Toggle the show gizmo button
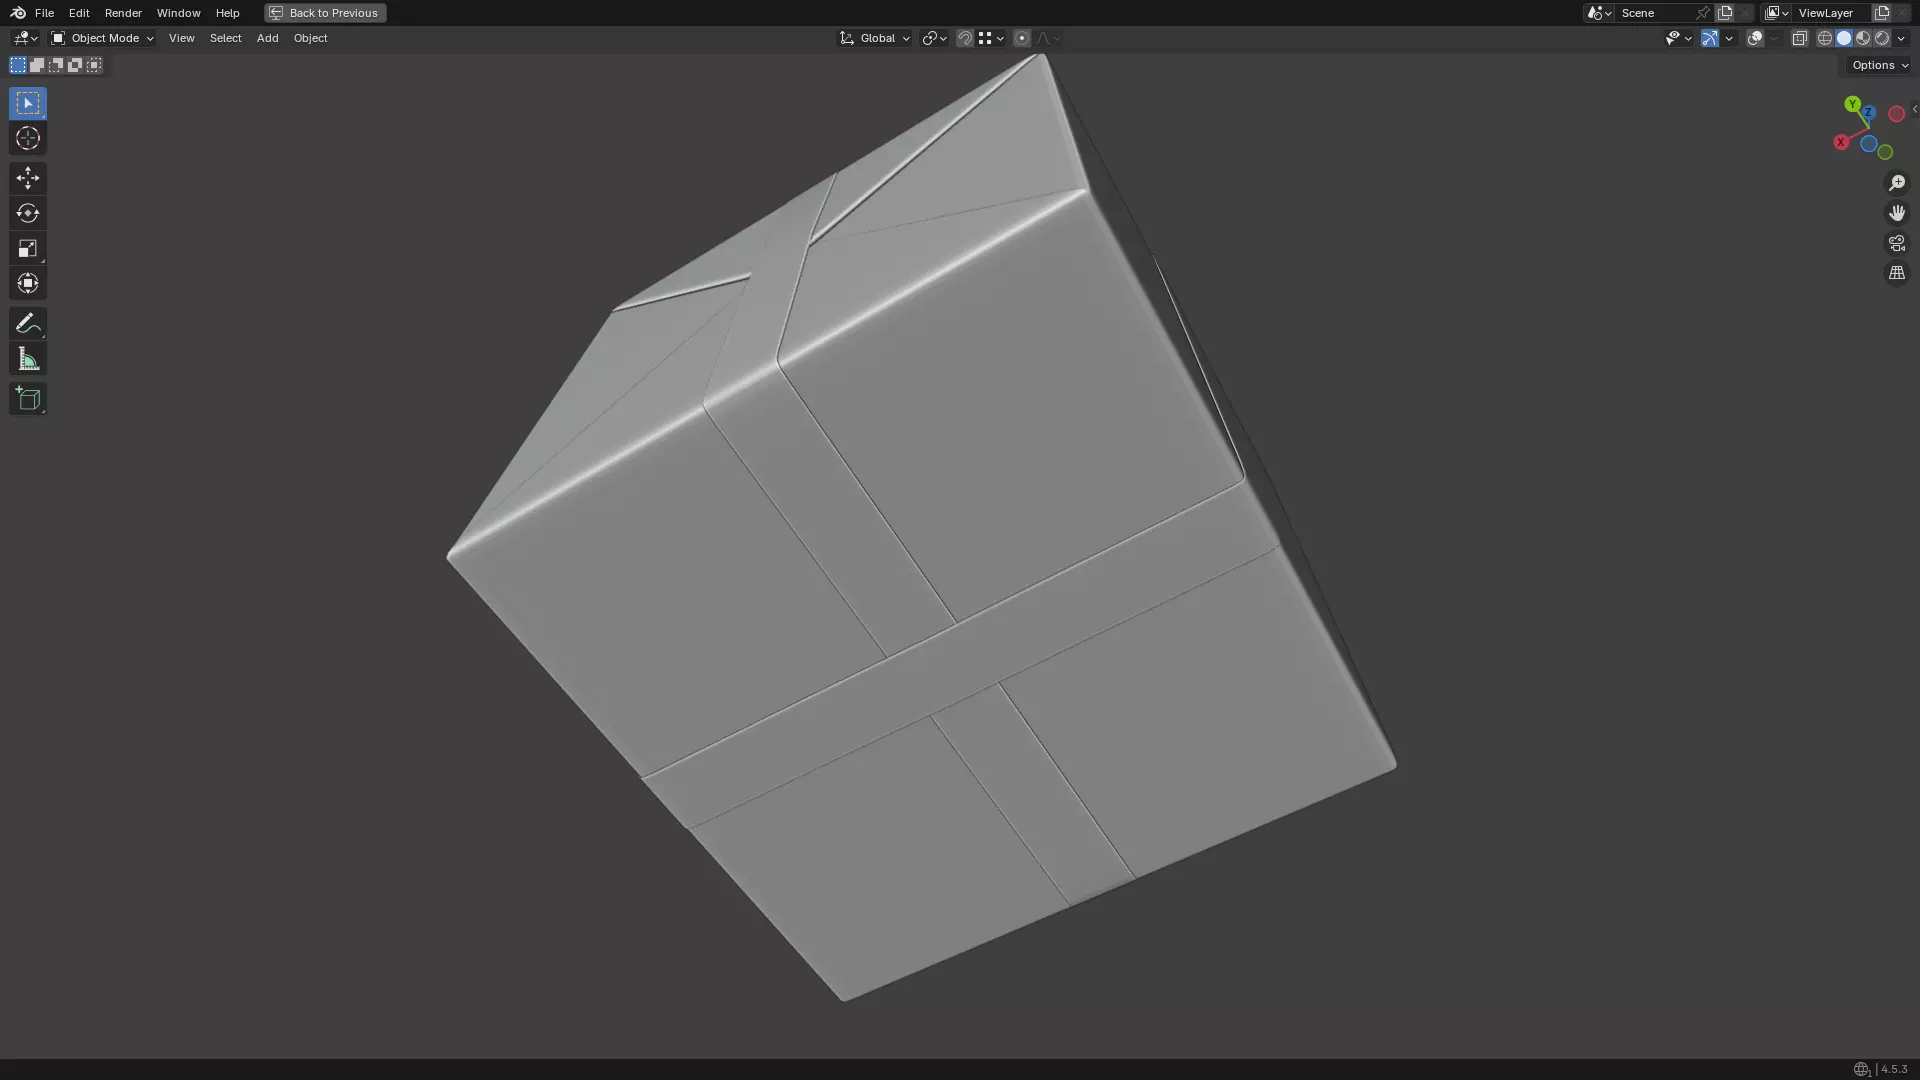Screen dimensions: 1920x1080 pyautogui.click(x=1710, y=38)
